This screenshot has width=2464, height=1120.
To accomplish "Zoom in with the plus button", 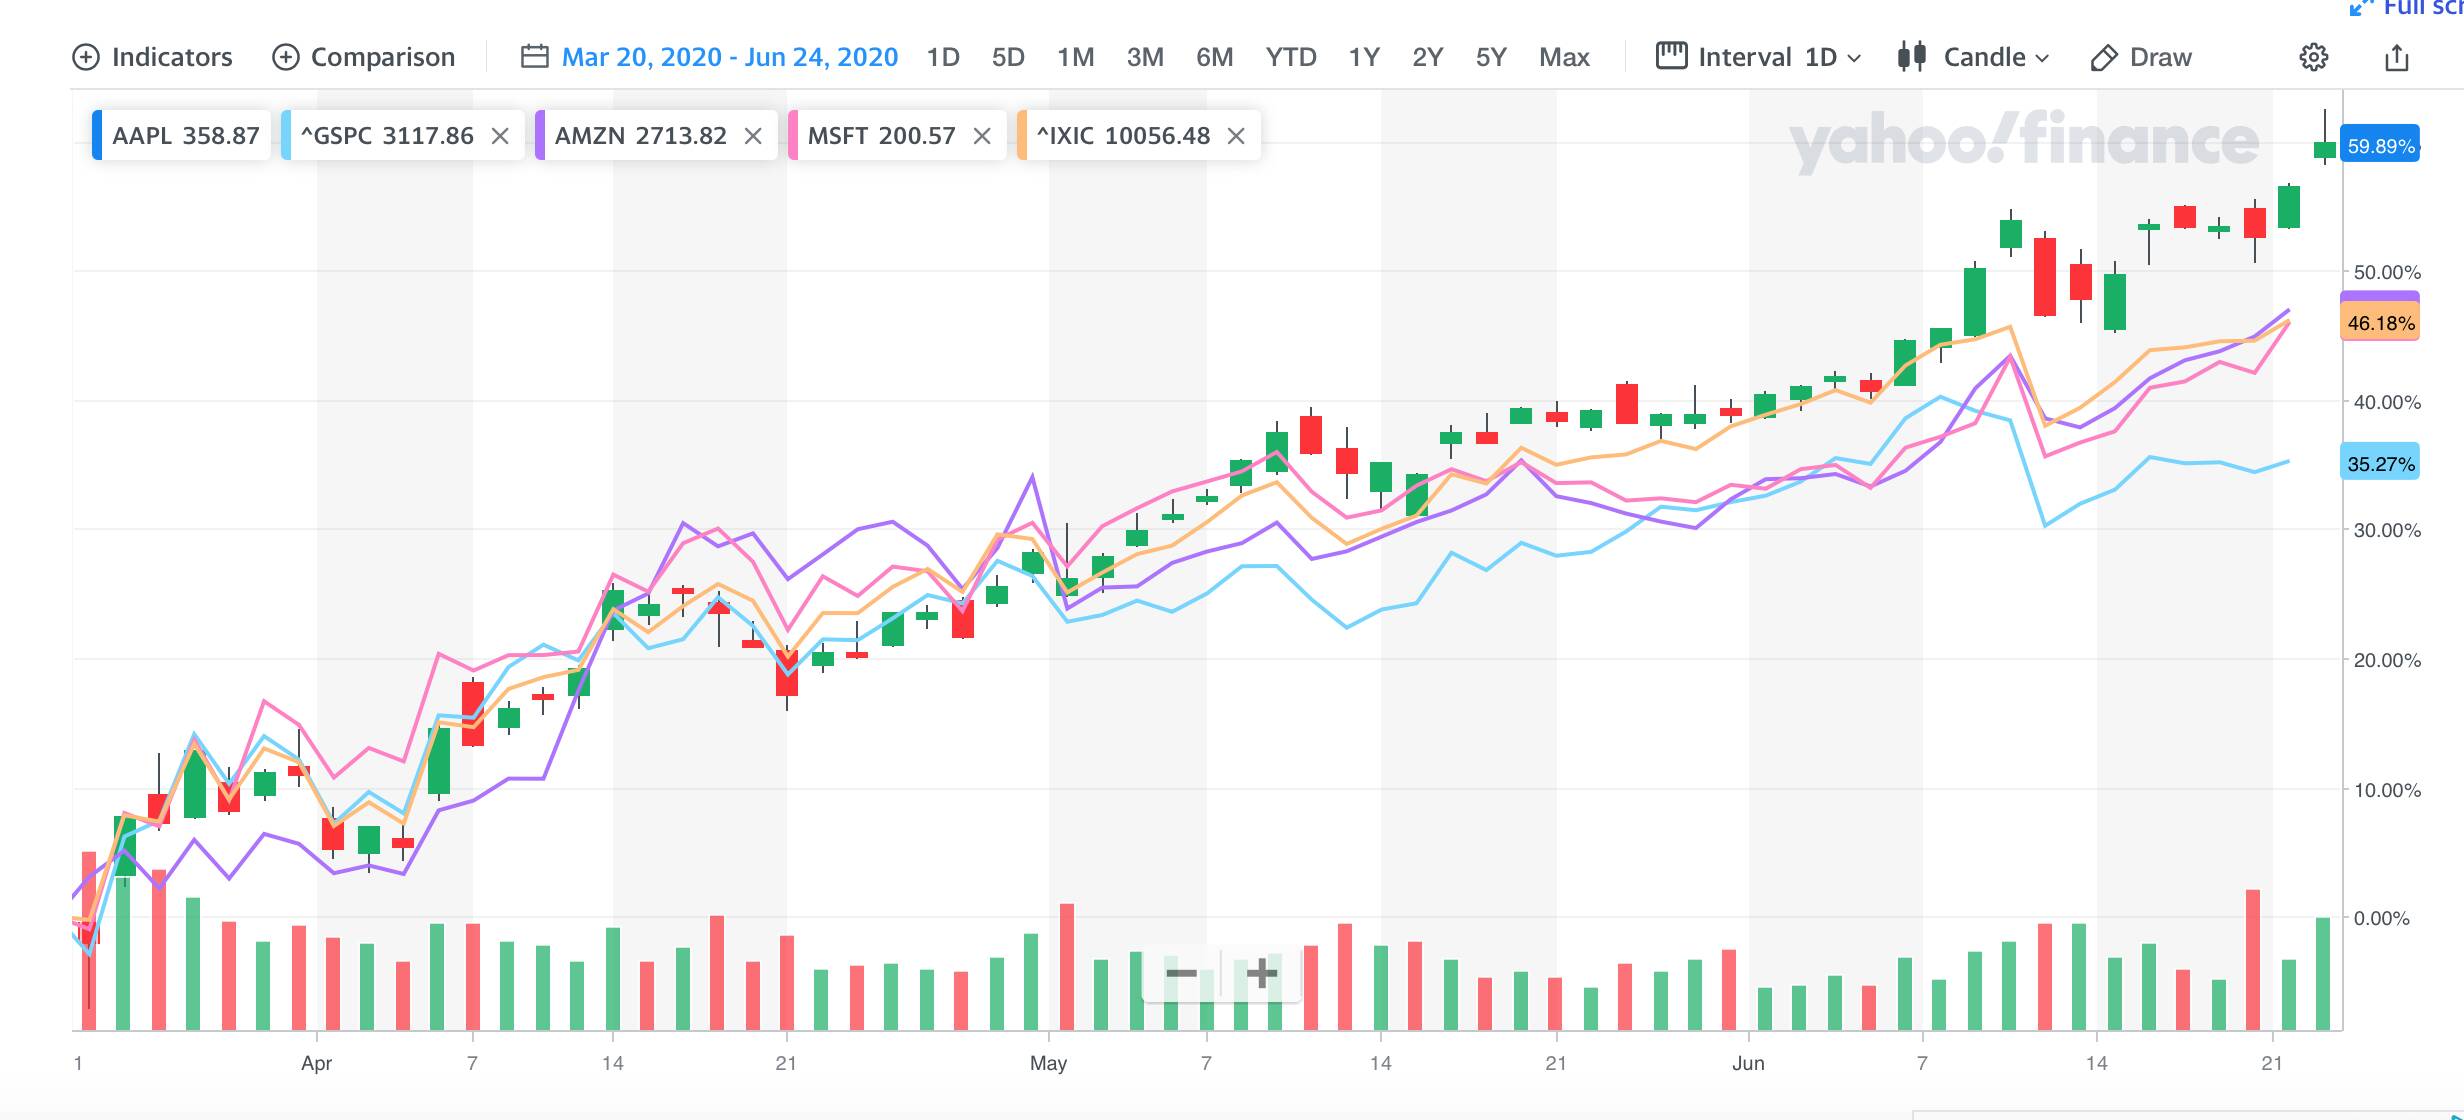I will pyautogui.click(x=1262, y=973).
